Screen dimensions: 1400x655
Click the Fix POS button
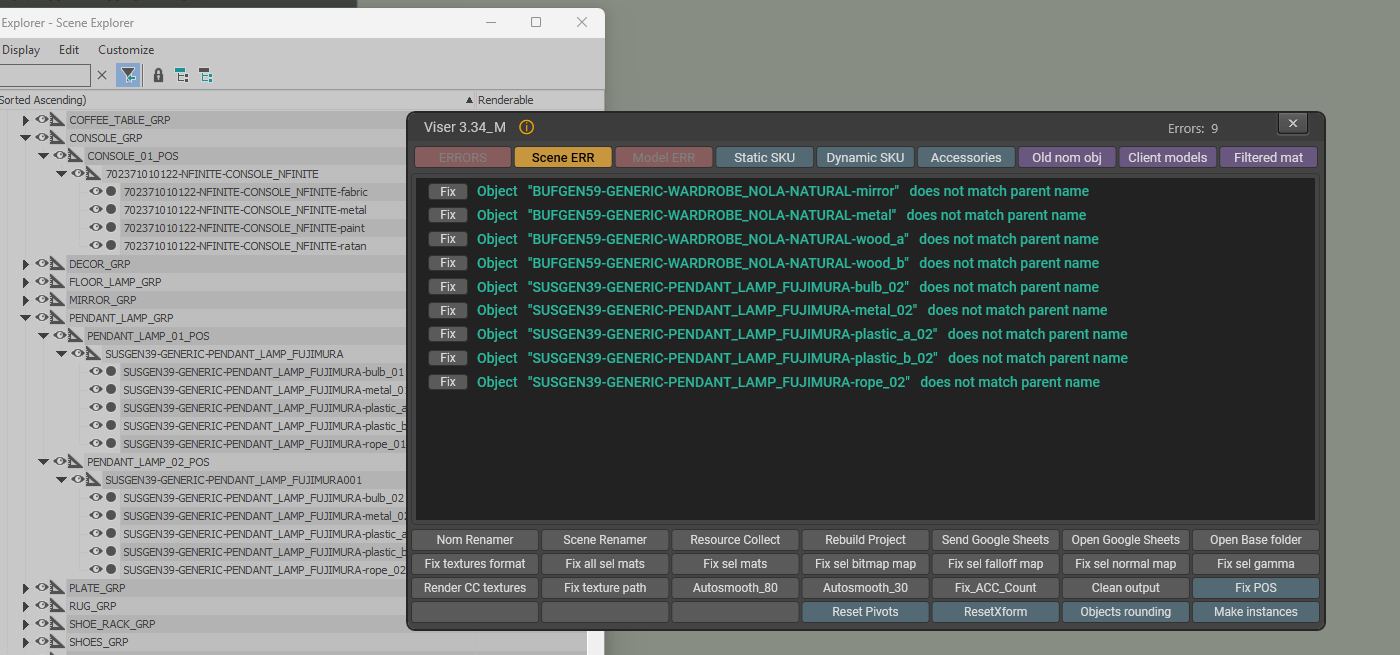coord(1256,588)
